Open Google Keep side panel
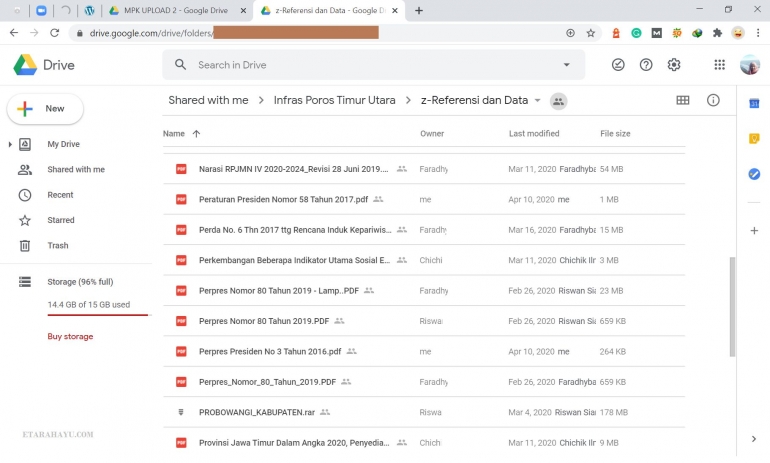This screenshot has width=770, height=463. click(x=754, y=138)
